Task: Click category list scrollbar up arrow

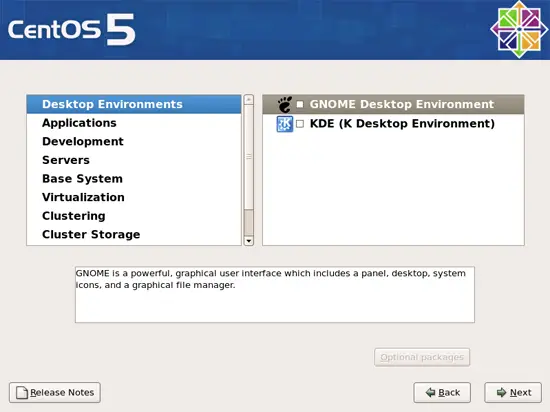Action: coord(249,100)
